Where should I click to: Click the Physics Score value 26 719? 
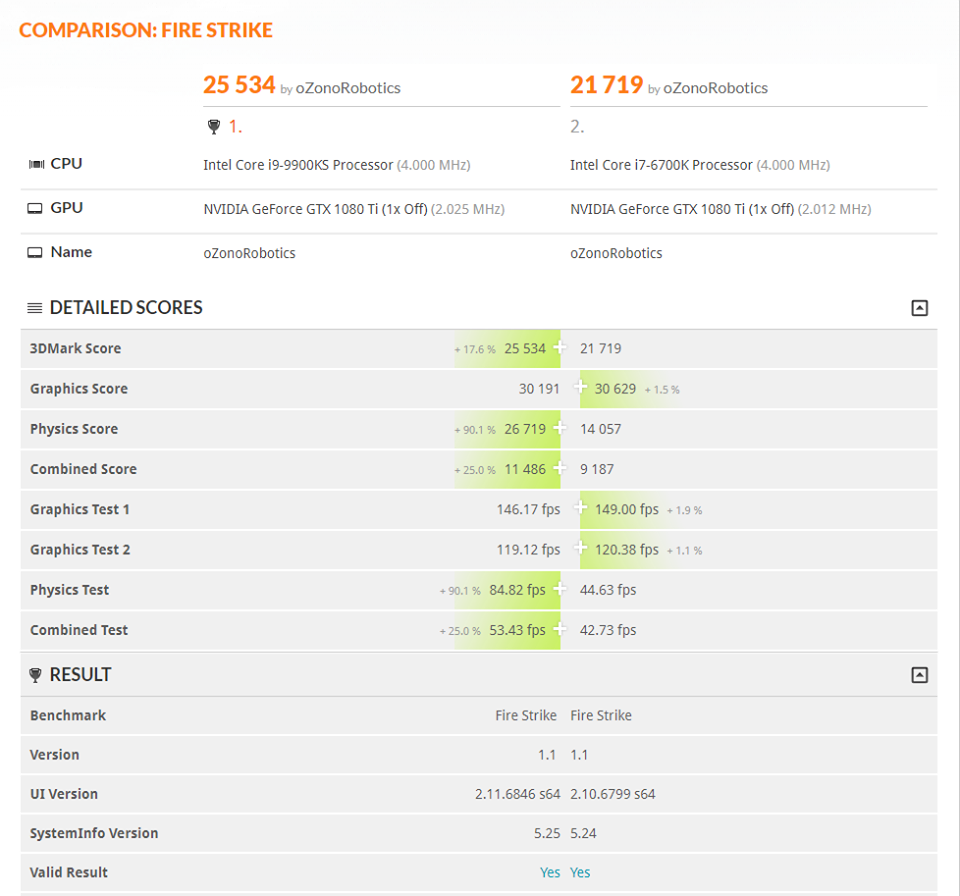(525, 429)
